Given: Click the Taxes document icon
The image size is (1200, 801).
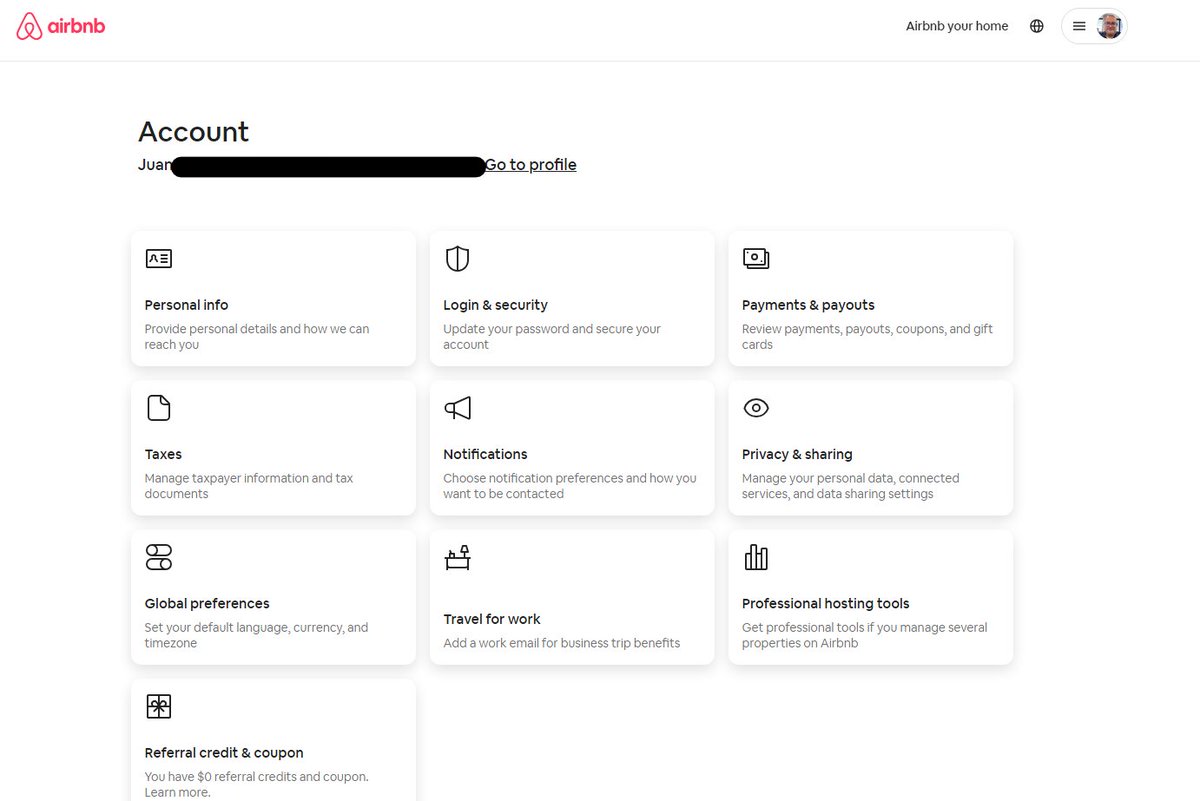Looking at the screenshot, I should tap(159, 408).
